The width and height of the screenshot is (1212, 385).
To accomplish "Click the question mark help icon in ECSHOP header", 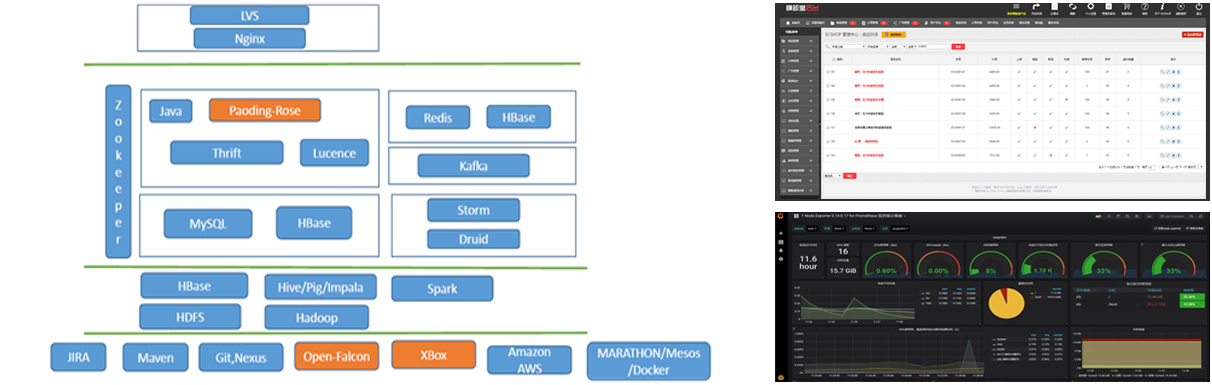I will (x=1144, y=6).
